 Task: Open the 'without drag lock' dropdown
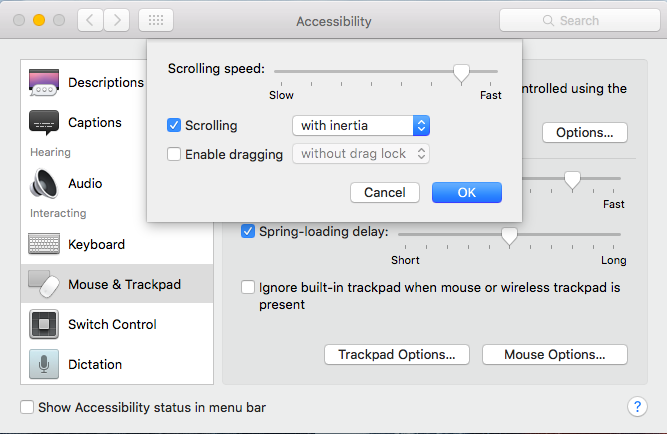(x=361, y=153)
